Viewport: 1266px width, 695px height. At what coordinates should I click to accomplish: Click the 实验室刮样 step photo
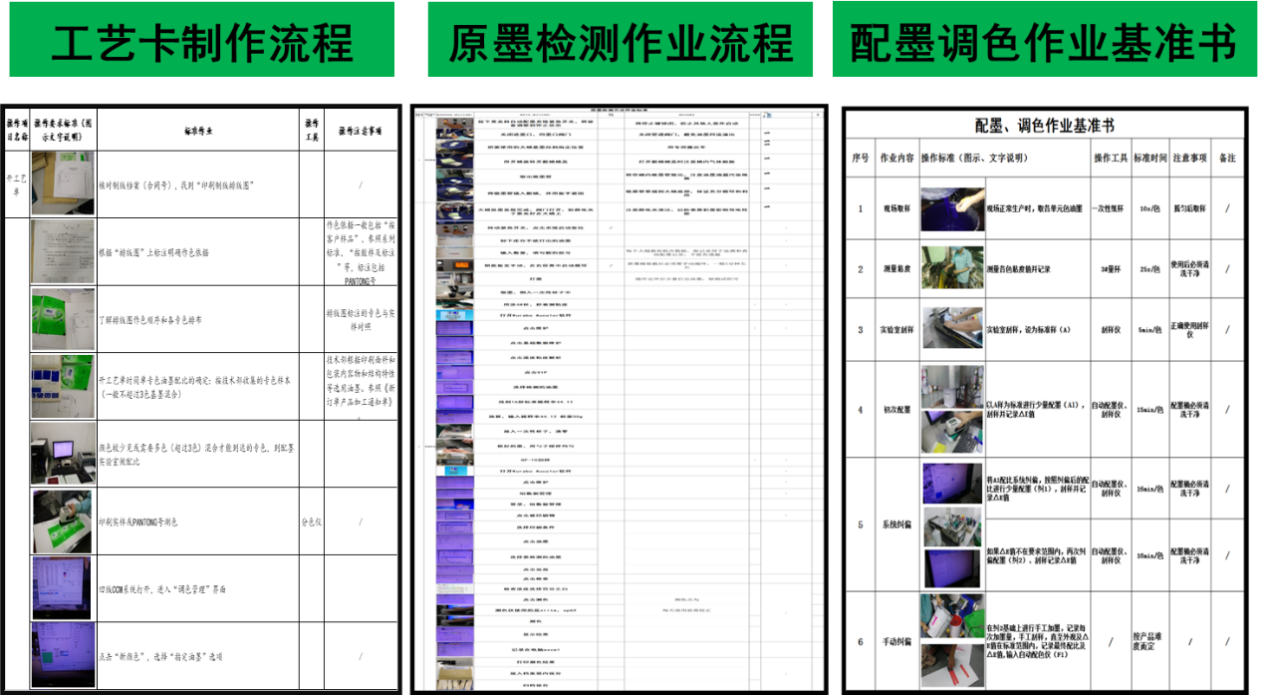point(951,329)
